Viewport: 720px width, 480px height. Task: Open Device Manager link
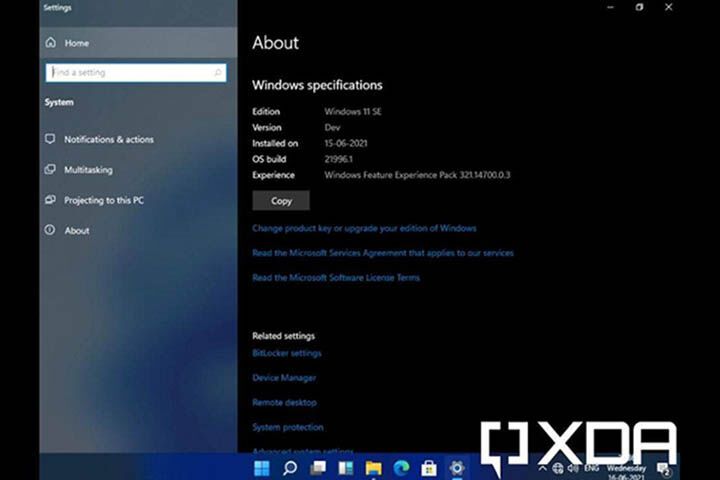pos(284,378)
